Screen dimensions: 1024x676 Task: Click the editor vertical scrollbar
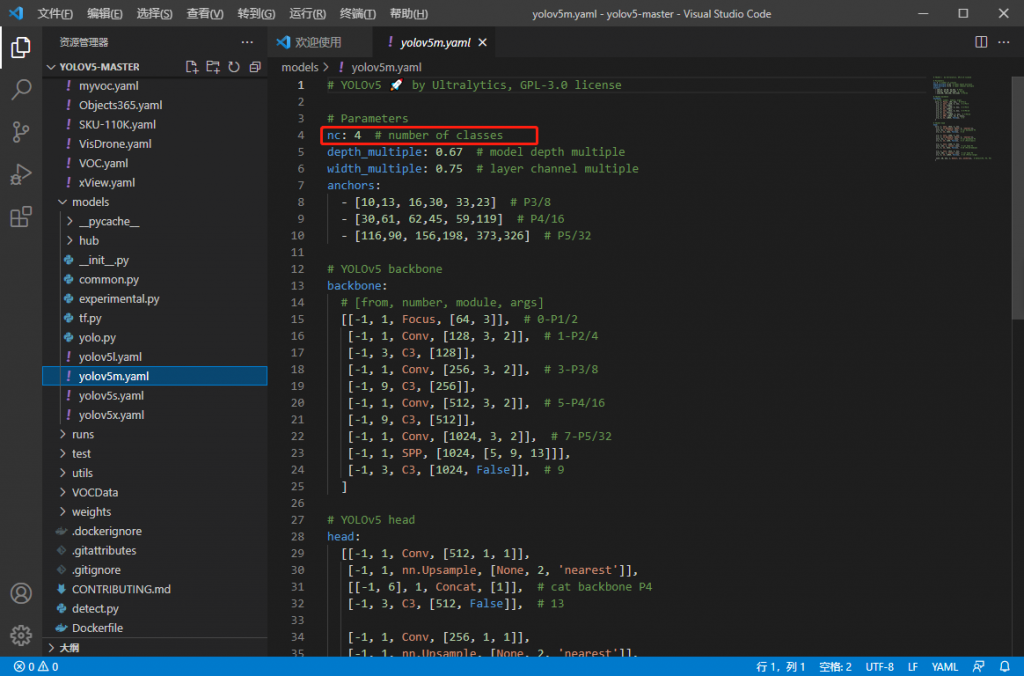(x=1017, y=198)
